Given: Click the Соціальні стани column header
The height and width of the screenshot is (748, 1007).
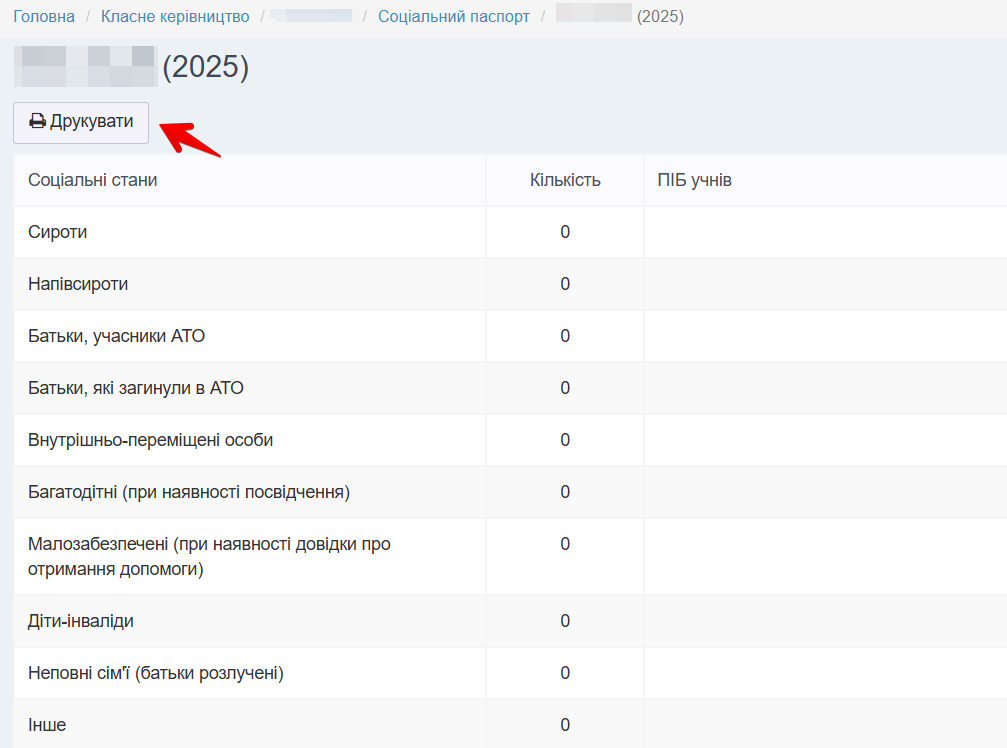Looking at the screenshot, I should [93, 180].
